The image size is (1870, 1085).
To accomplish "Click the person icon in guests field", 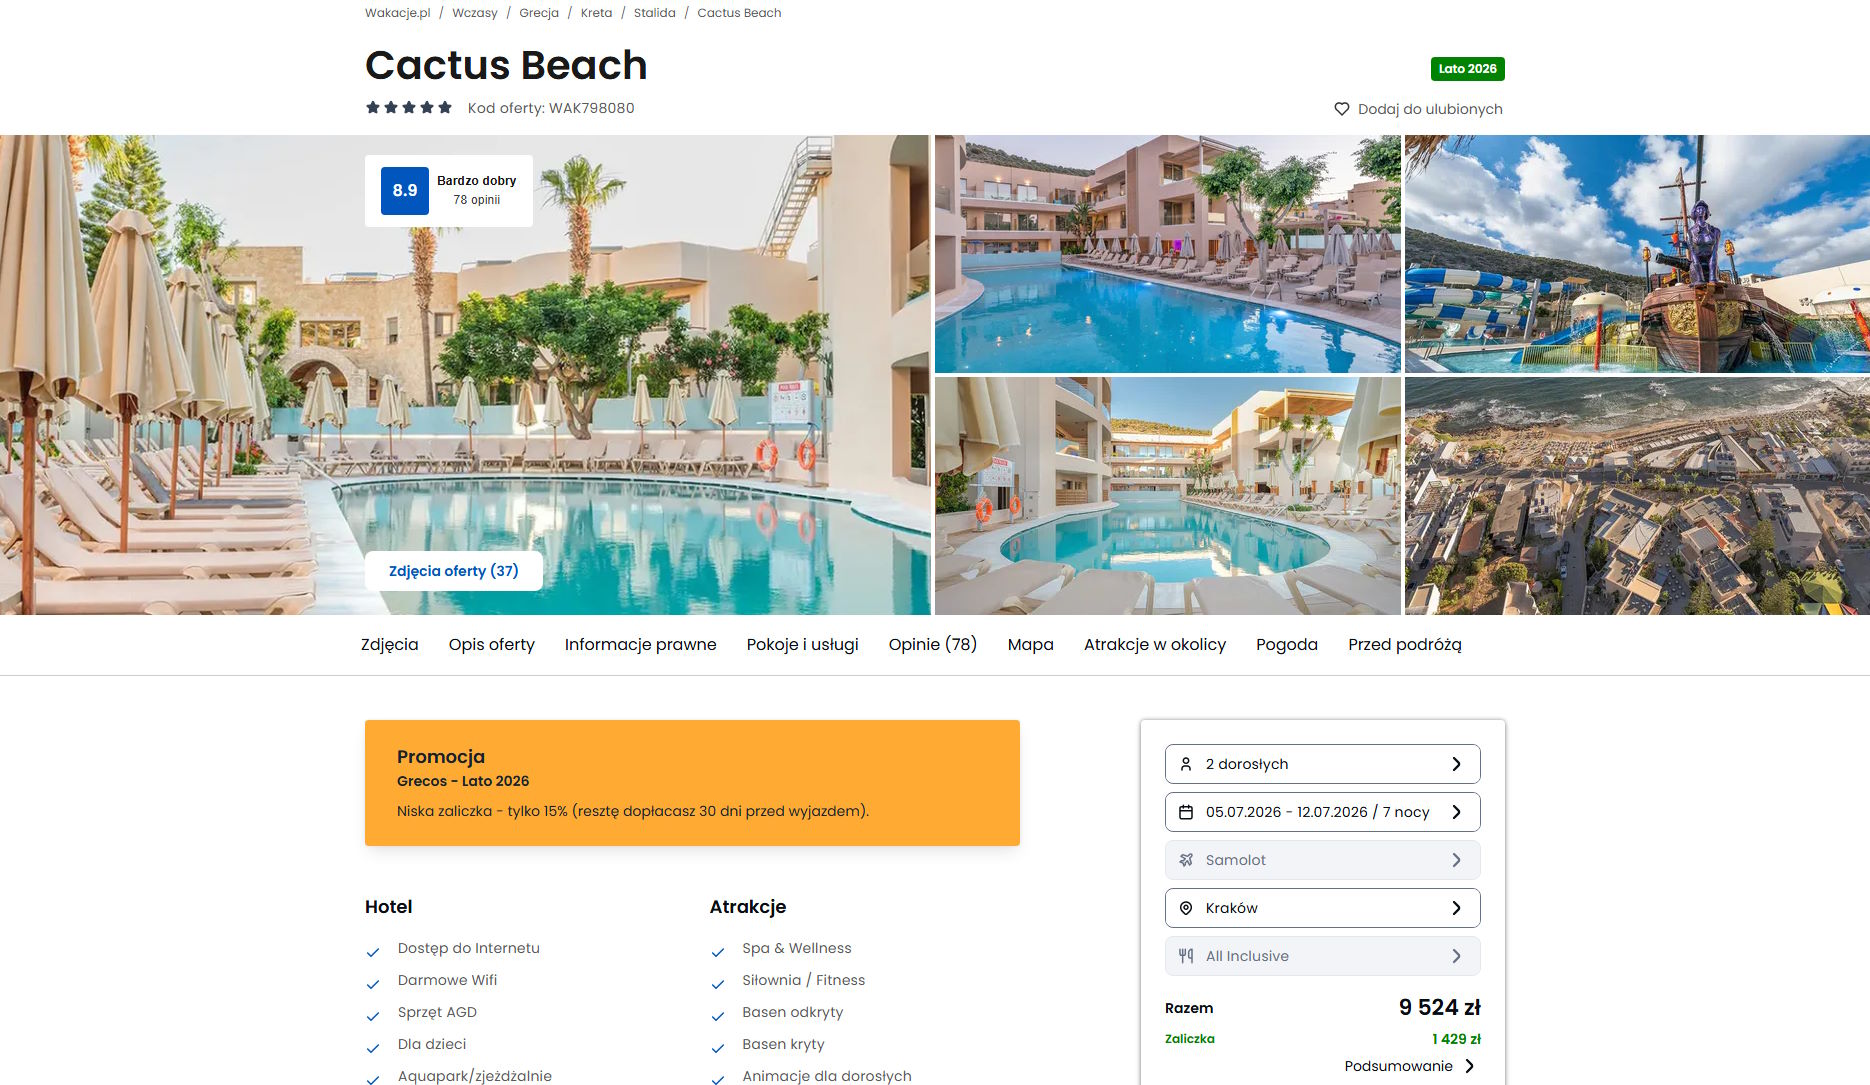I will pos(1186,764).
